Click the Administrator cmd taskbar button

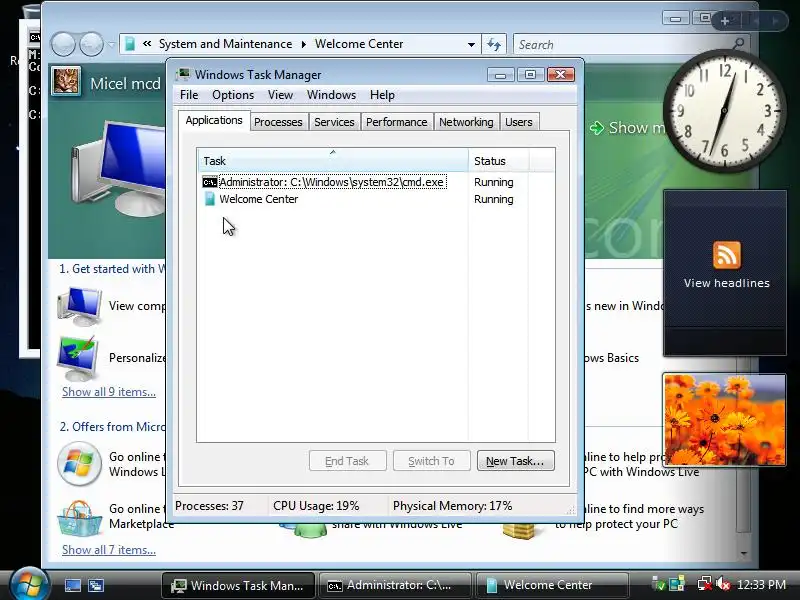click(x=394, y=585)
